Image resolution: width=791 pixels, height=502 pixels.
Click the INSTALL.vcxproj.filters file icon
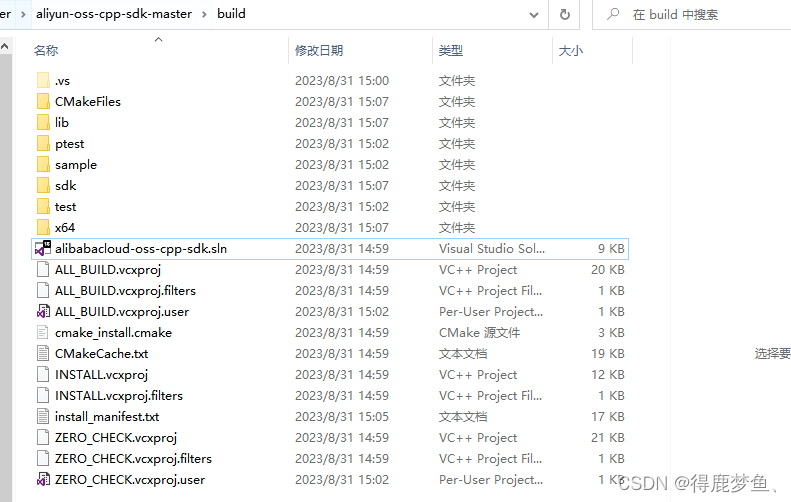click(43, 396)
